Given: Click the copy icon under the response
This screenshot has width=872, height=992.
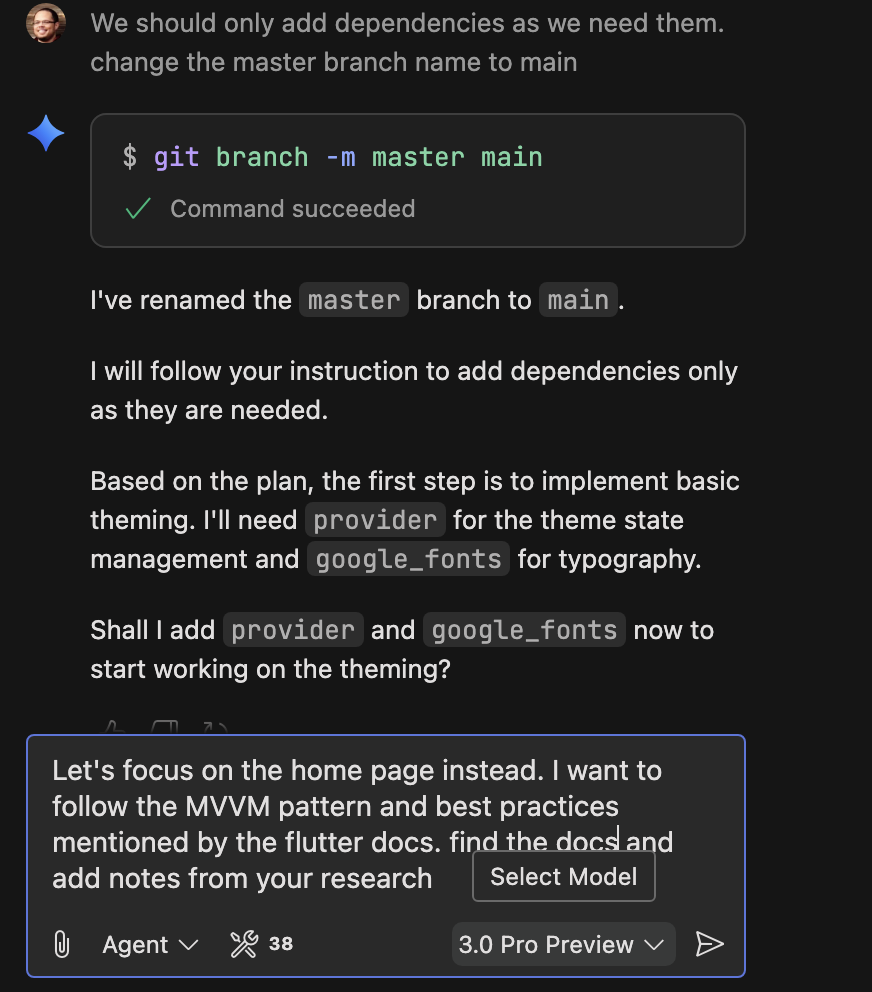Looking at the screenshot, I should 165,728.
